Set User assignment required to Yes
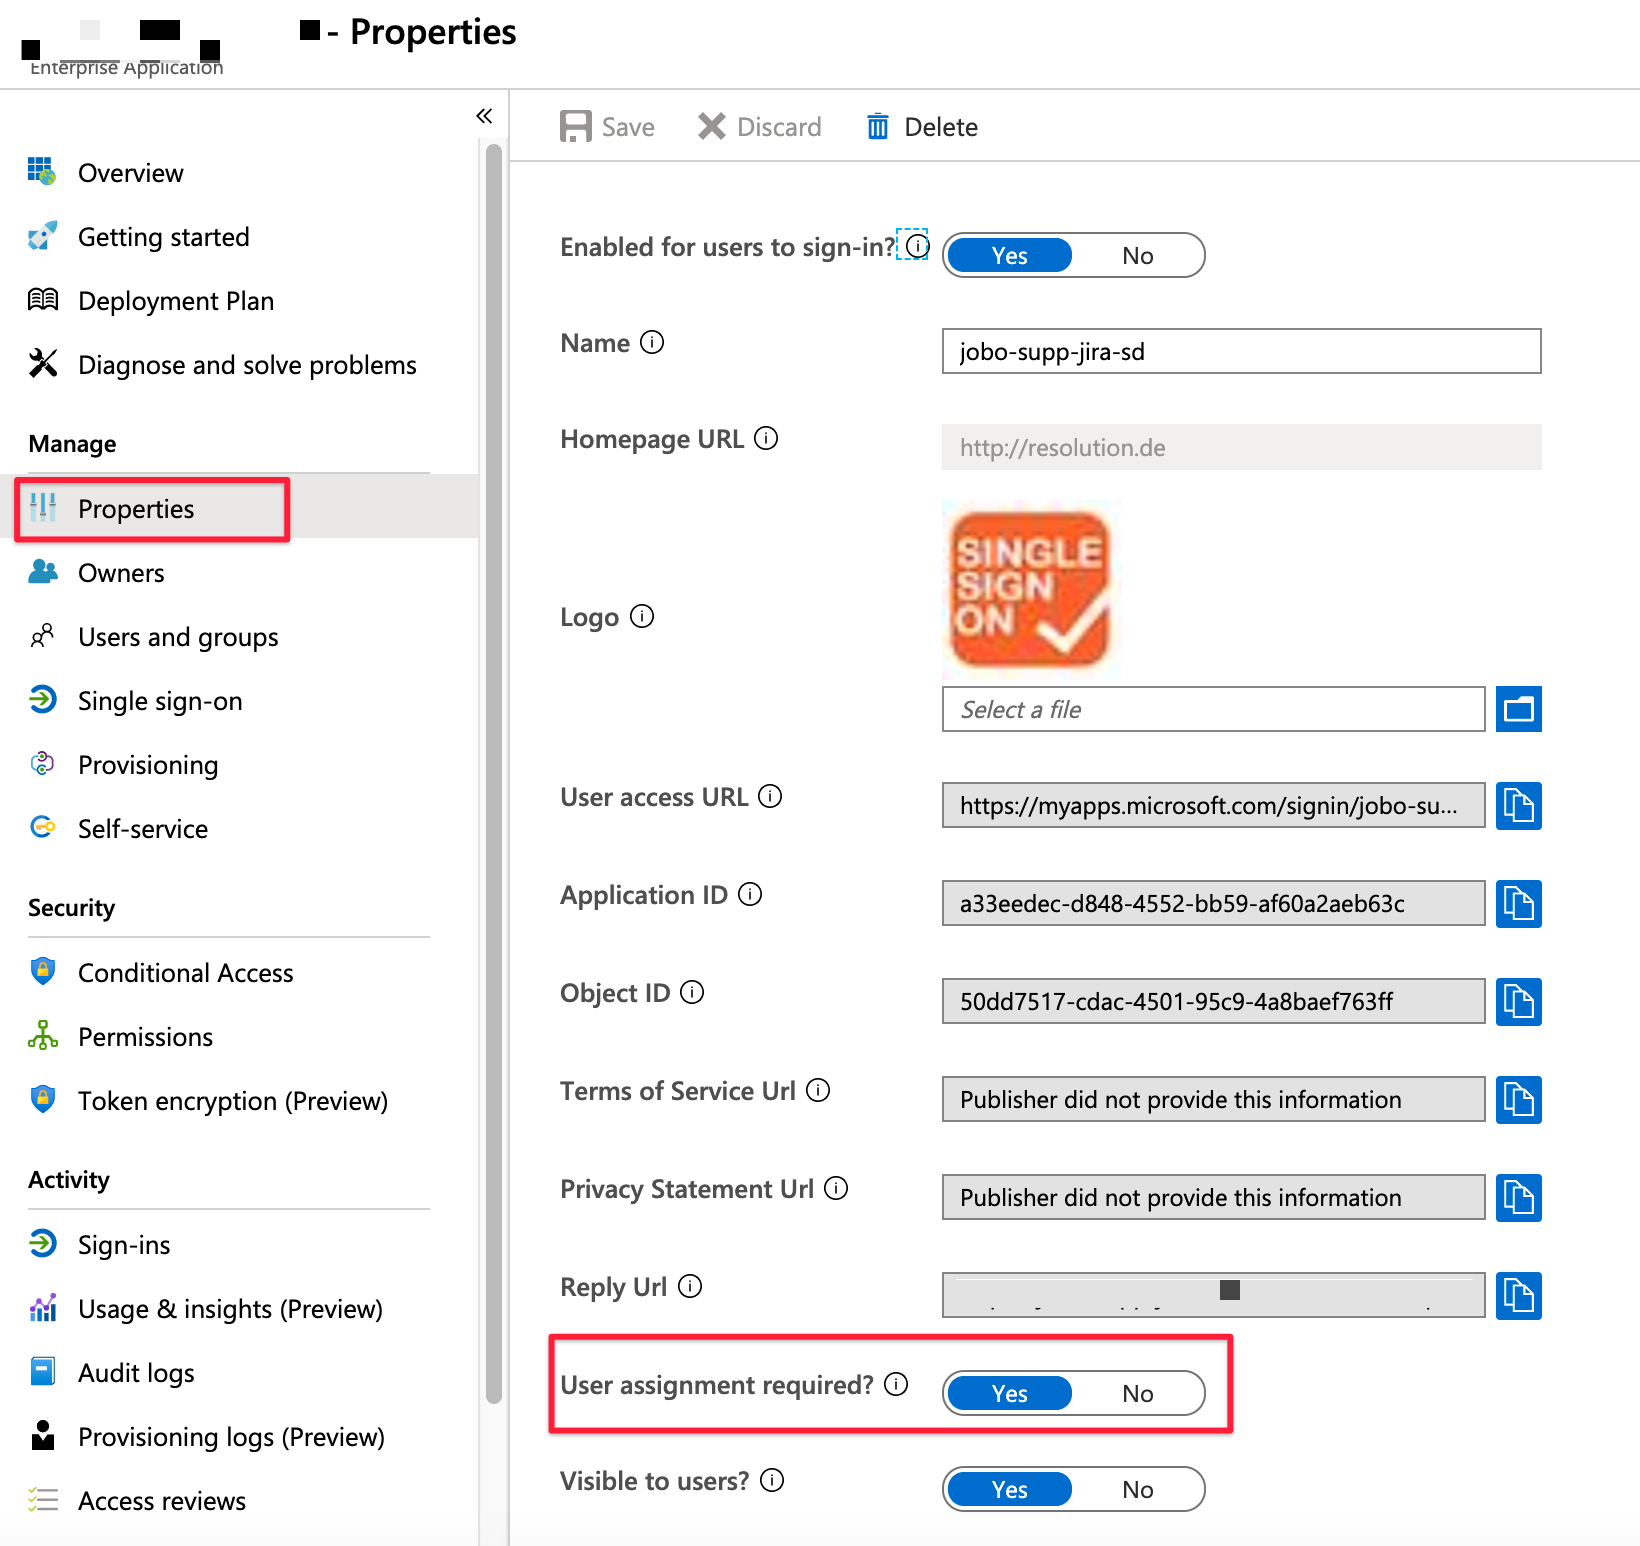Image resolution: width=1640 pixels, height=1546 pixels. coord(1010,1393)
